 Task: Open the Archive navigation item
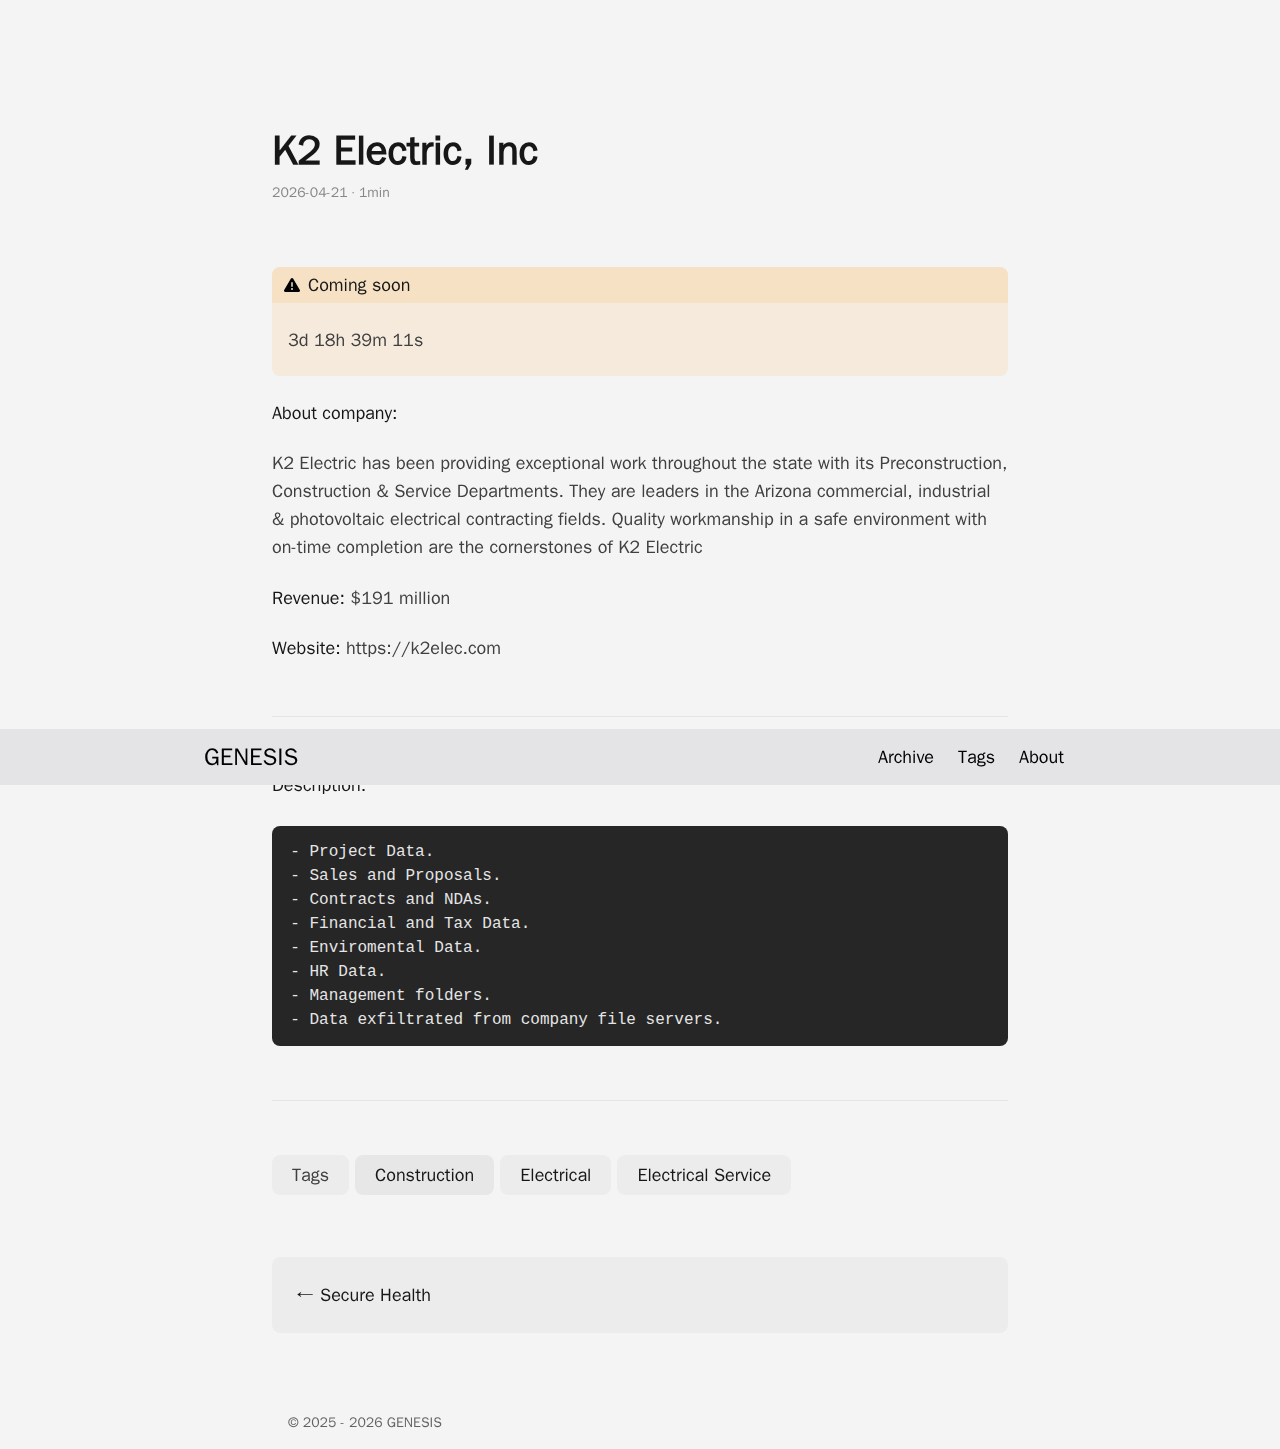pyautogui.click(x=905, y=757)
